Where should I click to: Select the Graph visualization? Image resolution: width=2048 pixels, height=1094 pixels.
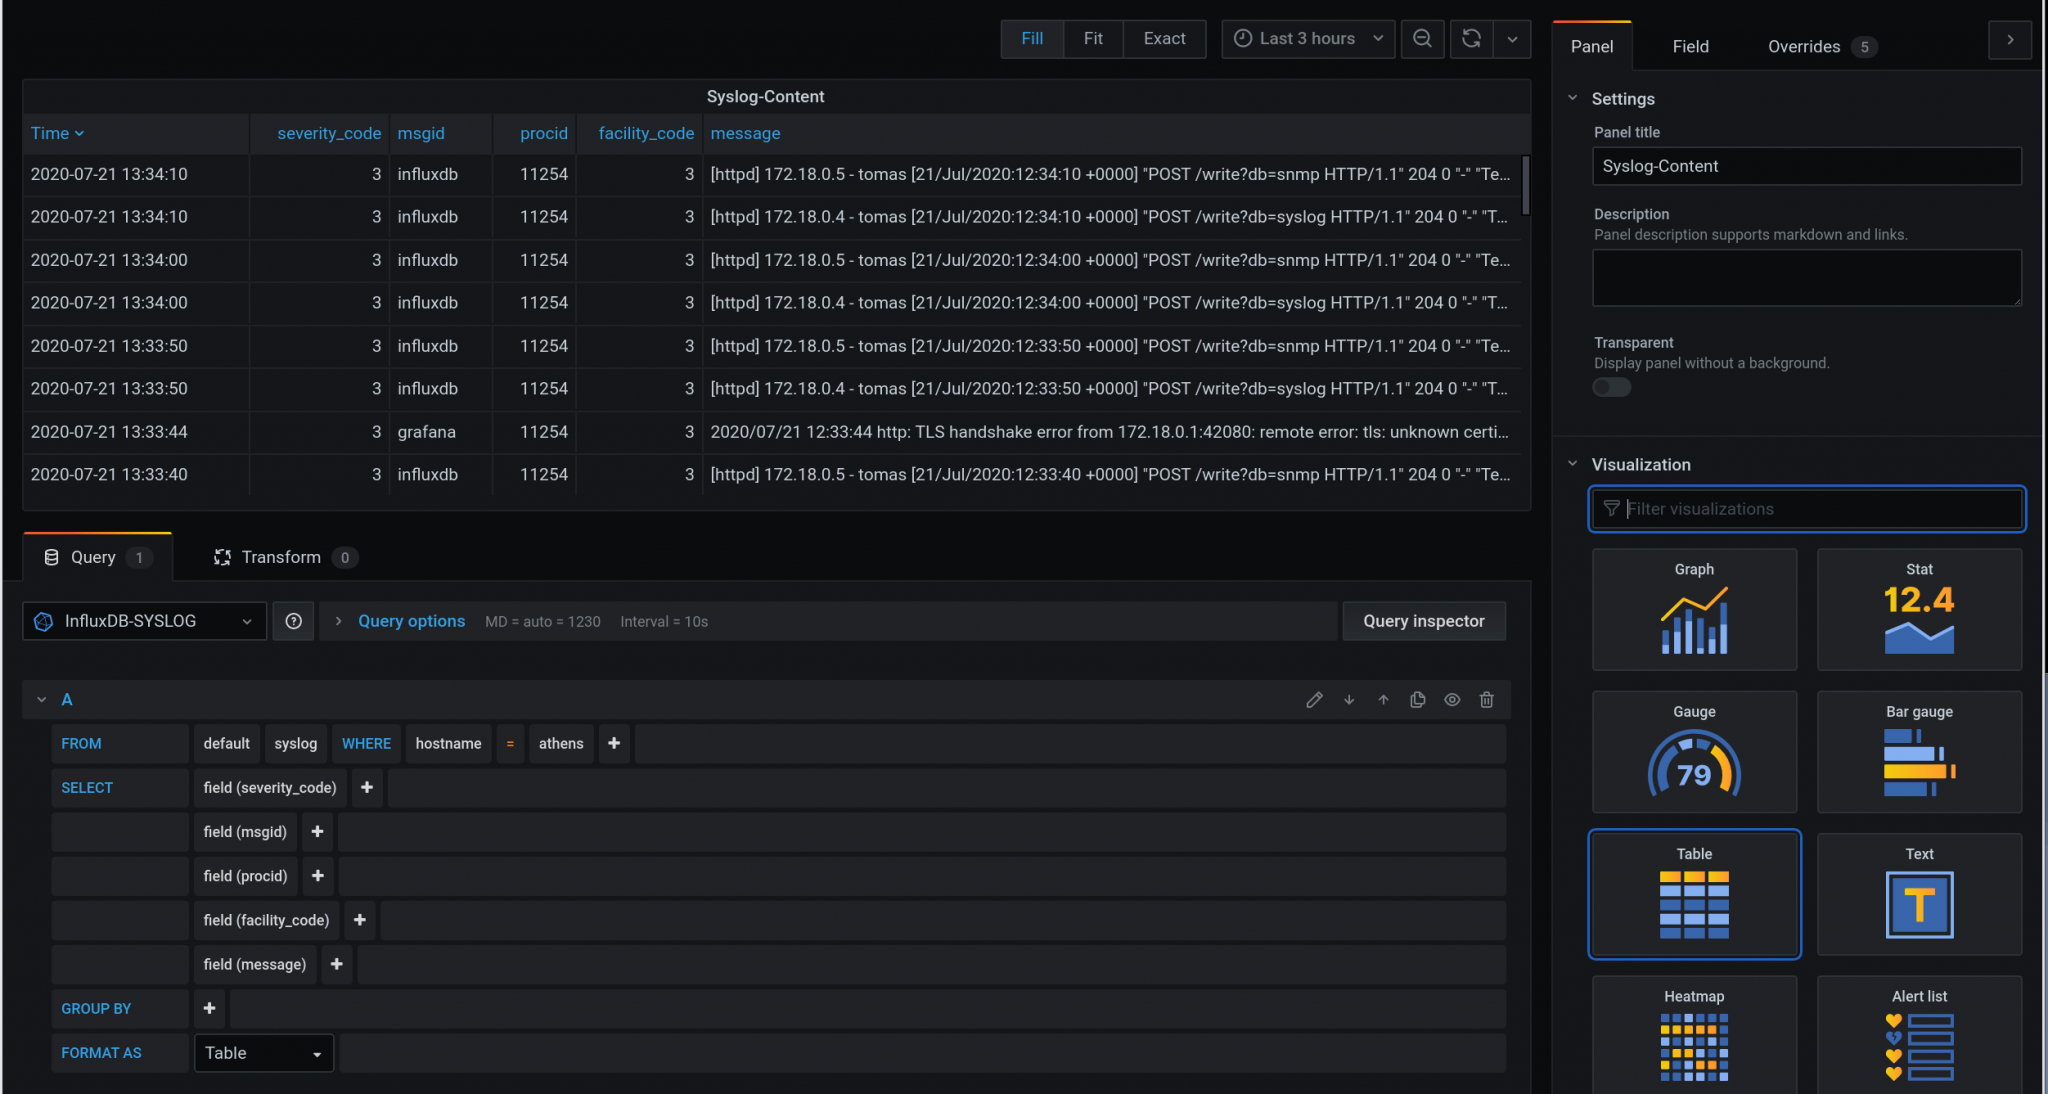1694,609
